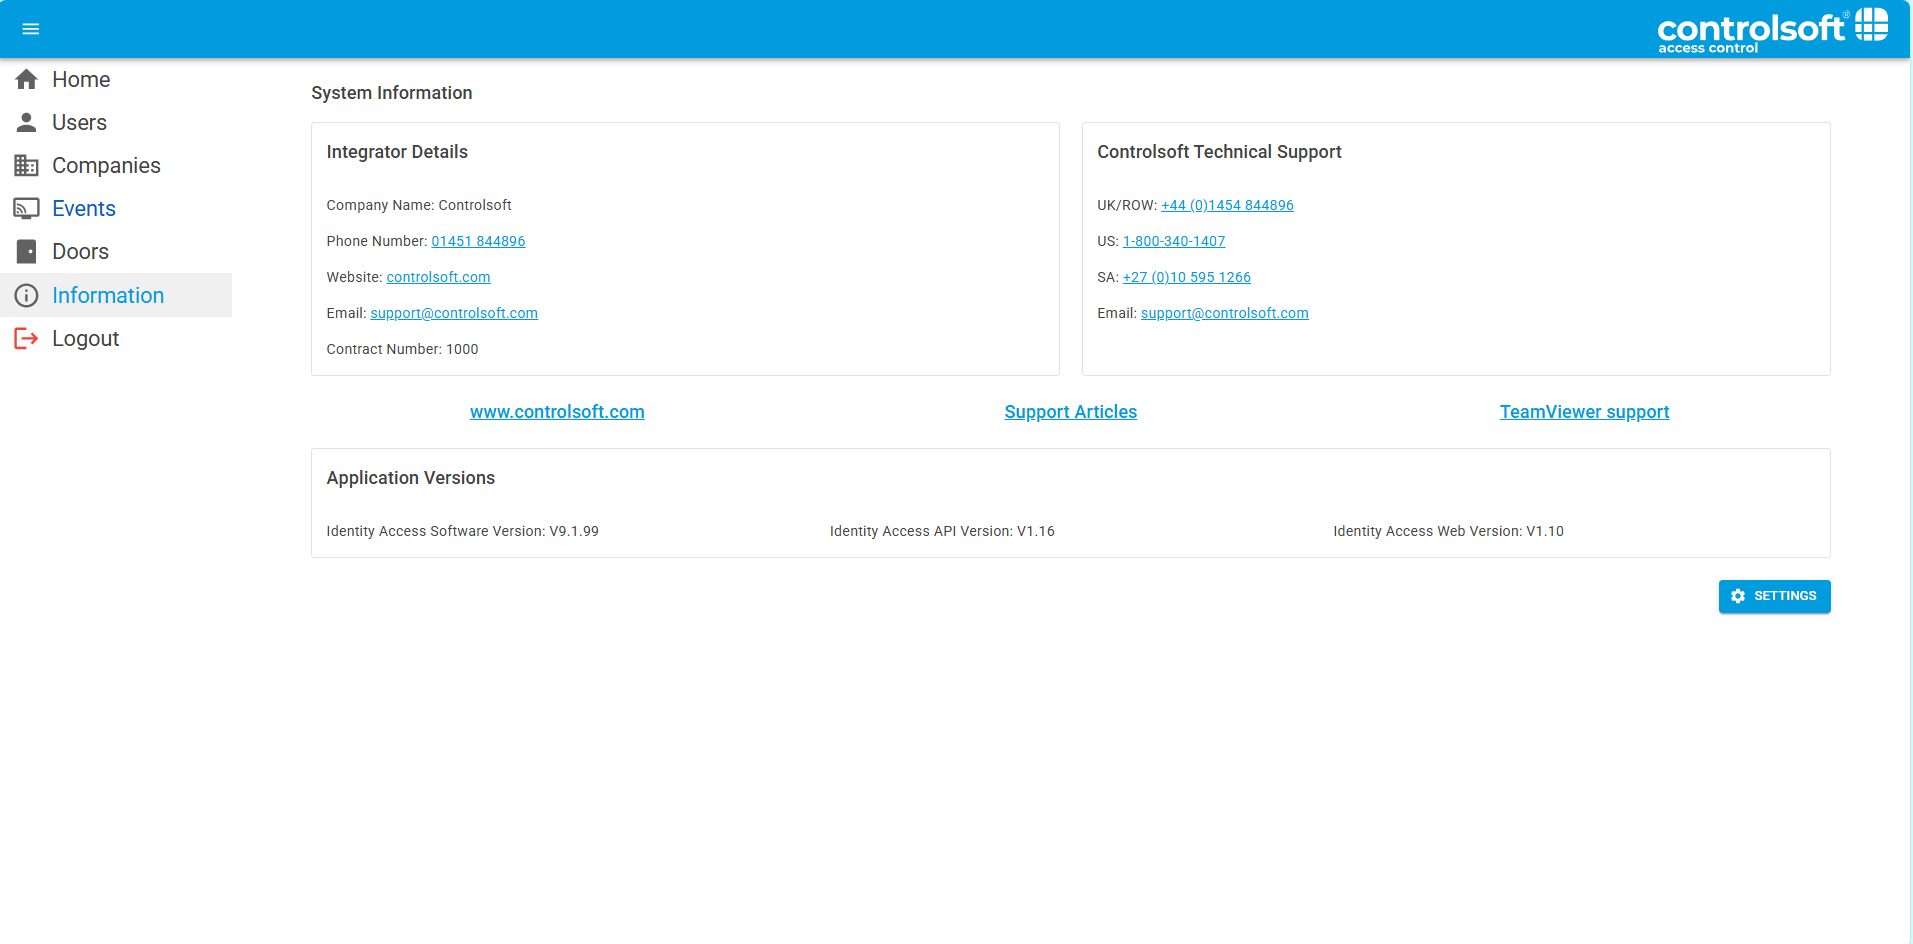Dial US support number 1-800-340-1407
The height and width of the screenshot is (944, 1913).
(1174, 241)
